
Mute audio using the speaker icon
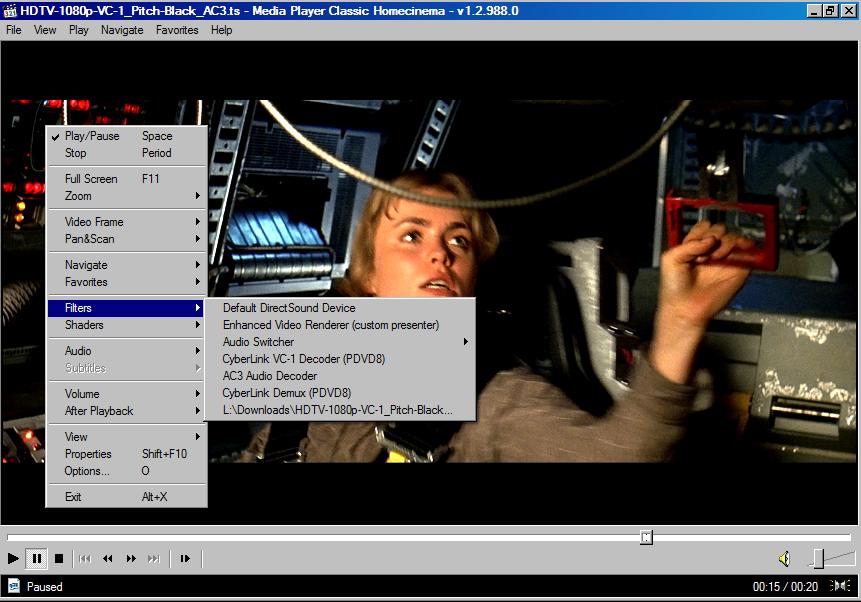click(785, 558)
